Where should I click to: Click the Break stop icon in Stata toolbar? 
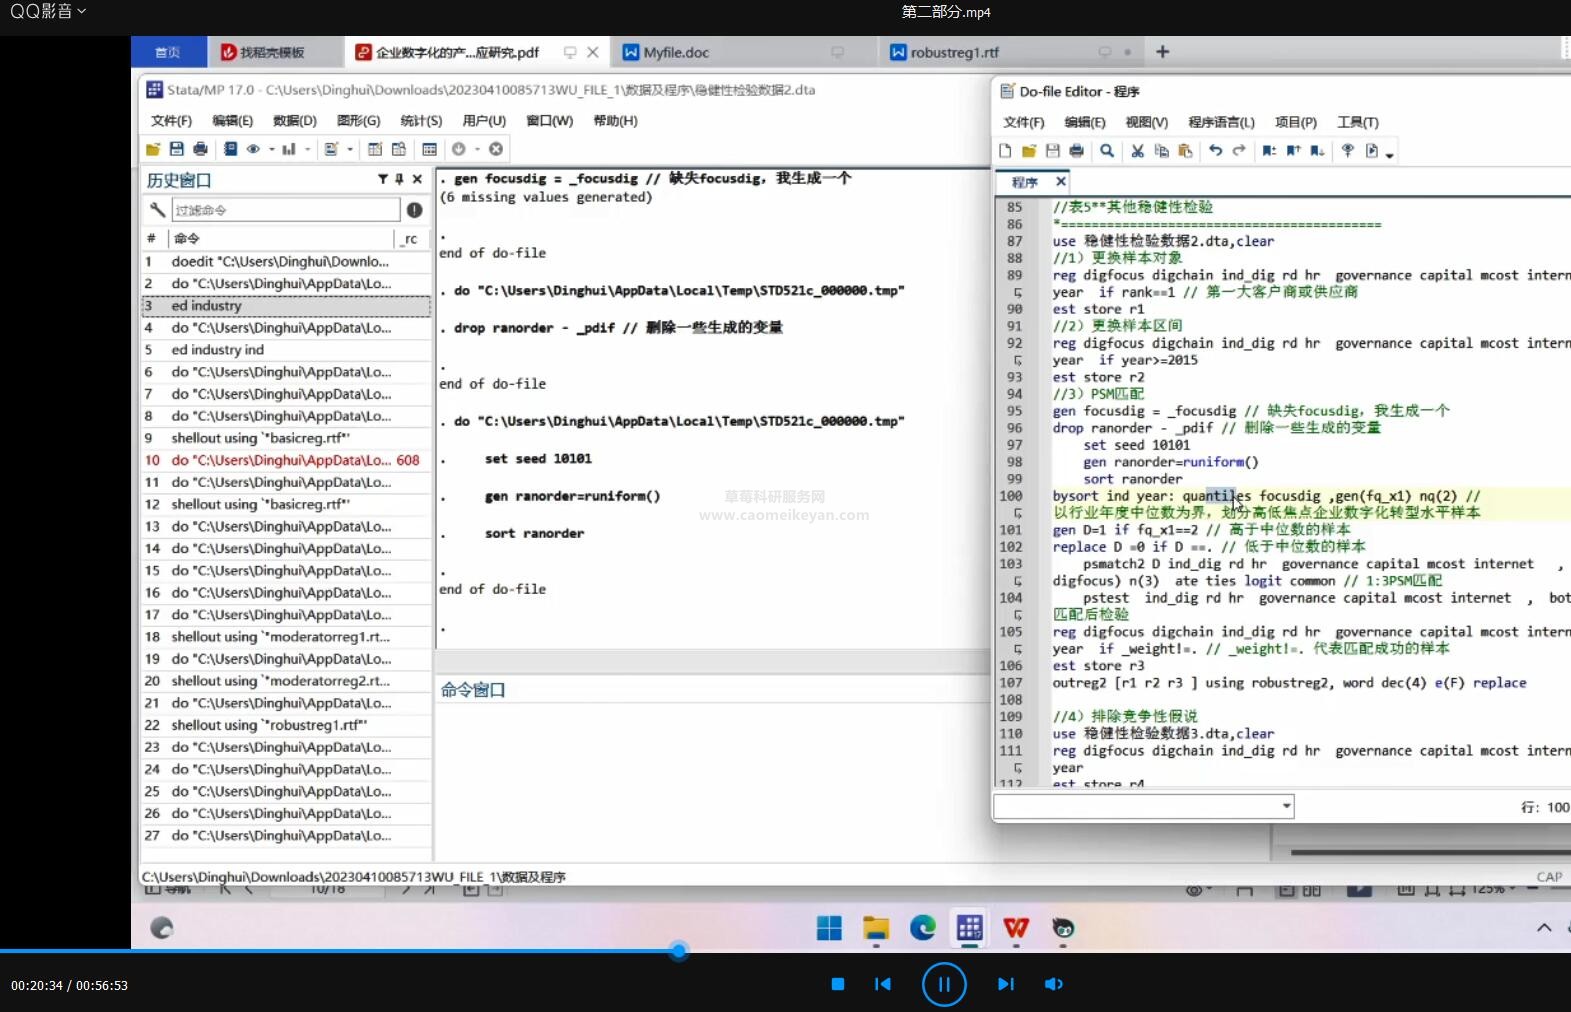495,149
